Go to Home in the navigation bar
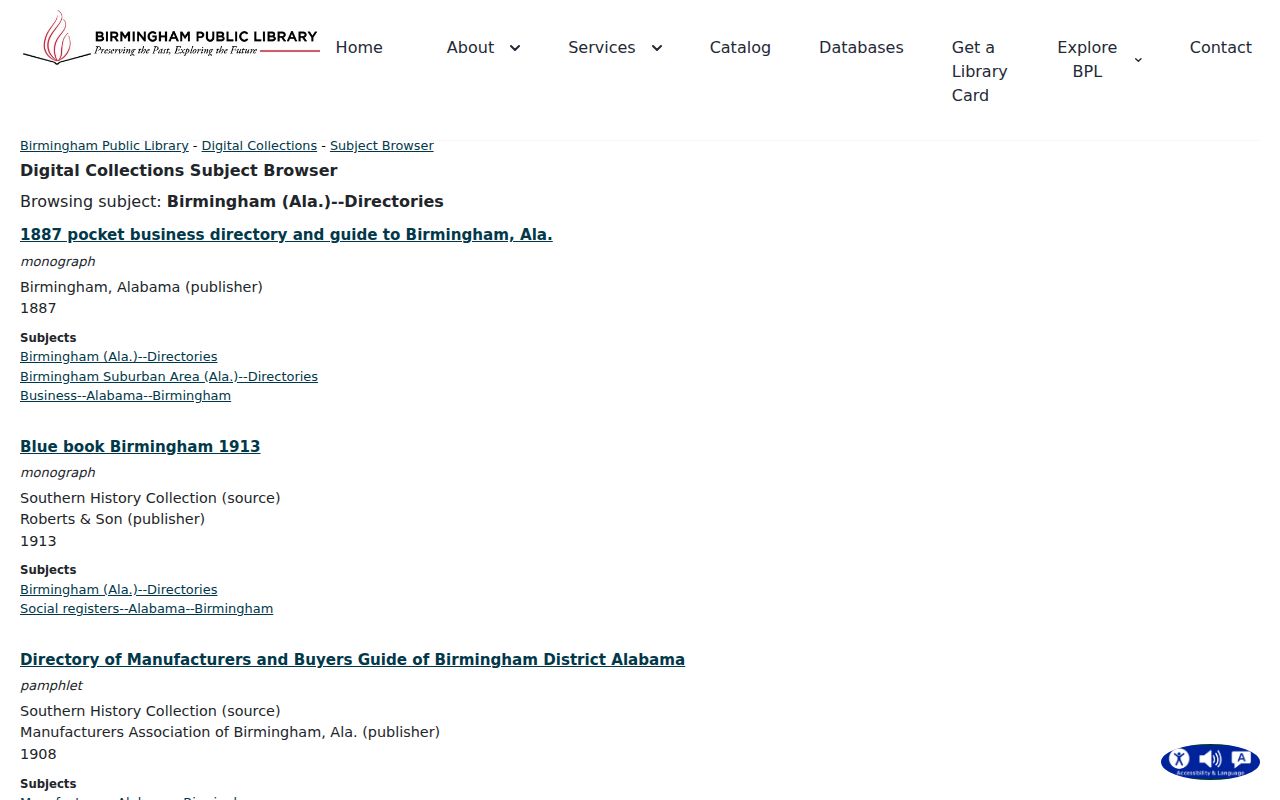 tap(359, 47)
